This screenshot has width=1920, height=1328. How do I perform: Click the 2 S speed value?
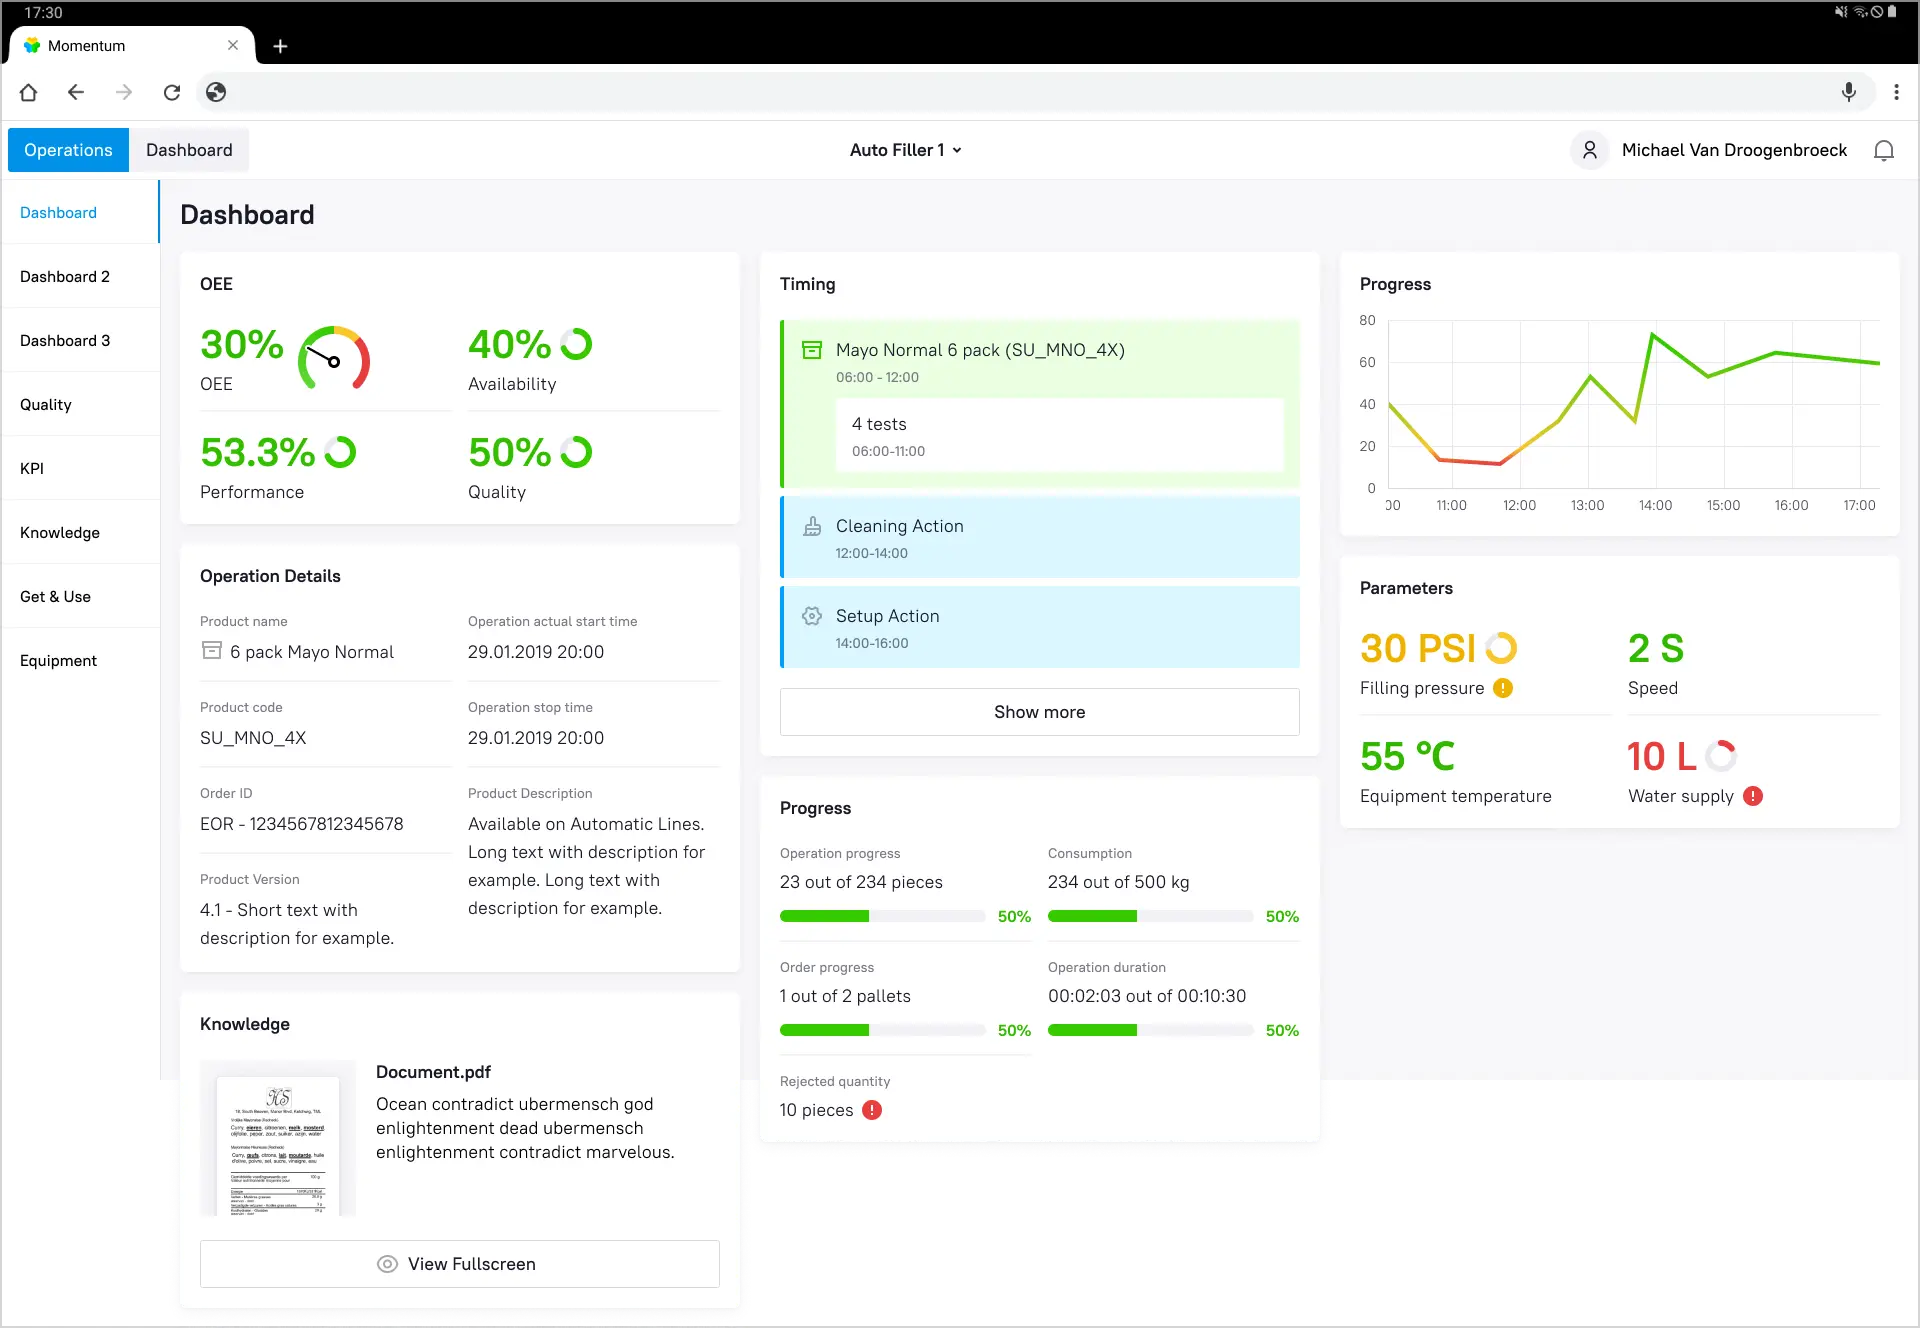coord(1656,648)
